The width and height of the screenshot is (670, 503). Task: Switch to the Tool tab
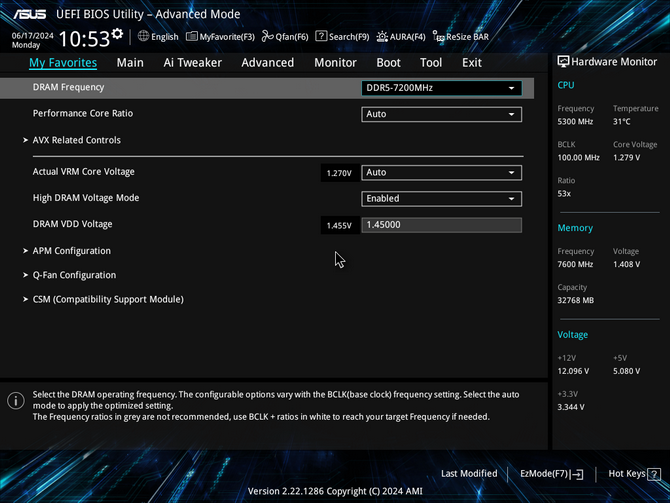point(431,63)
